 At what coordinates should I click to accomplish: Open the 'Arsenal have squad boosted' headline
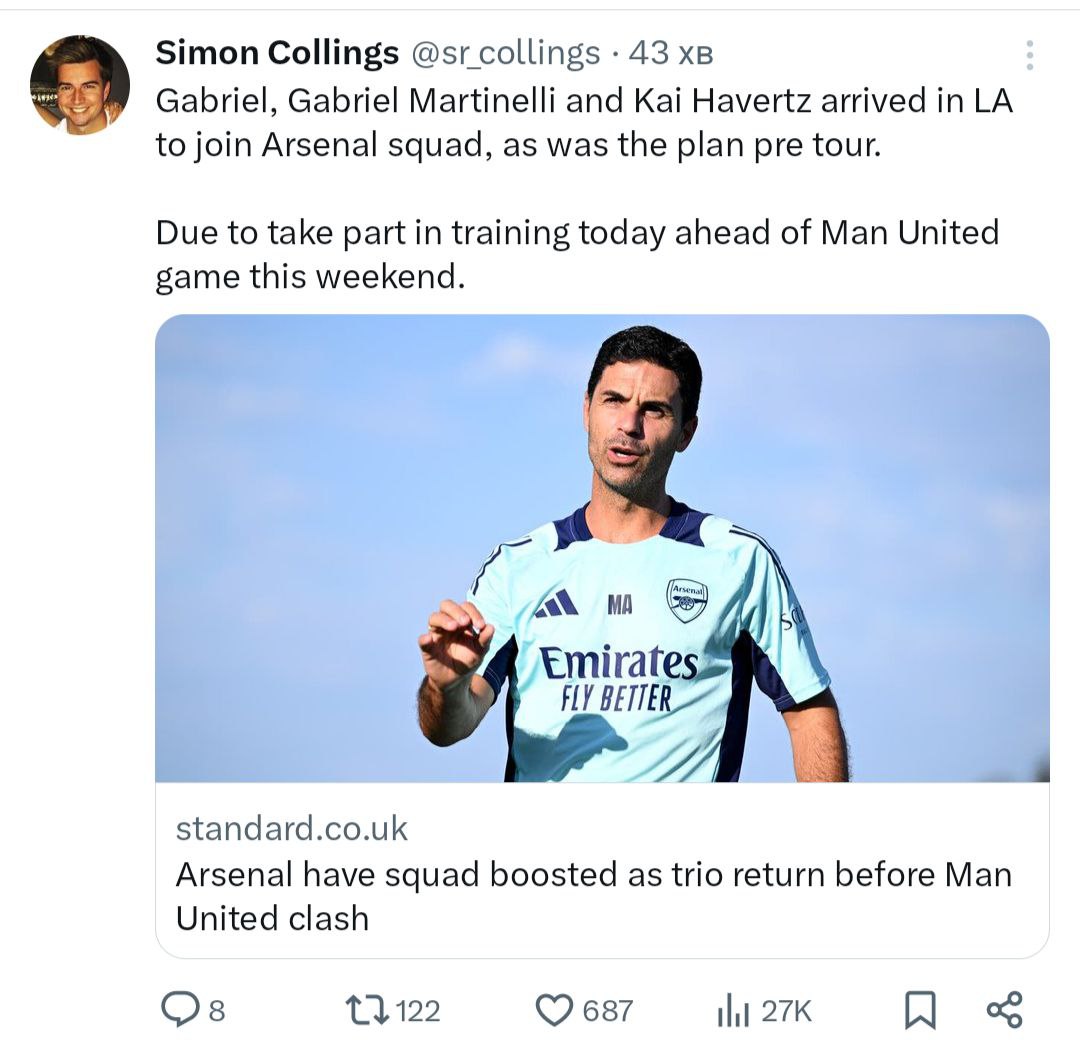(x=593, y=895)
